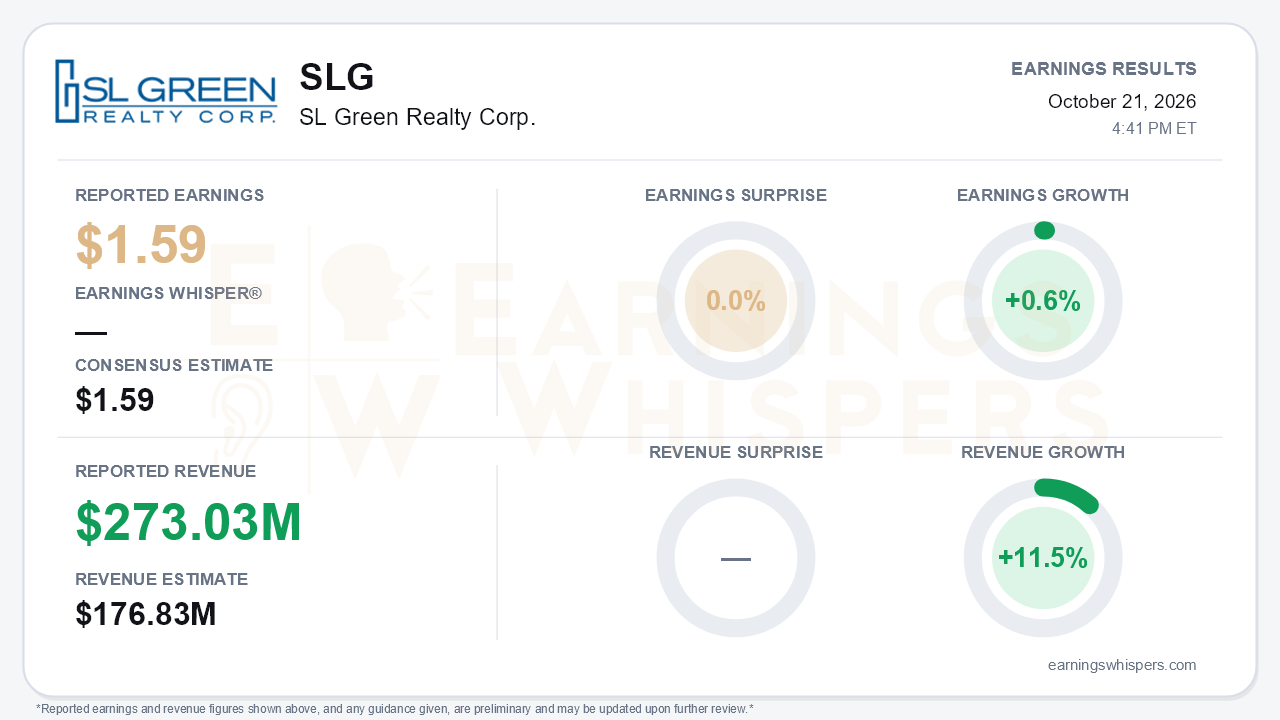Click the company name SL Green Realty Corp.
1280x720 pixels.
click(417, 117)
